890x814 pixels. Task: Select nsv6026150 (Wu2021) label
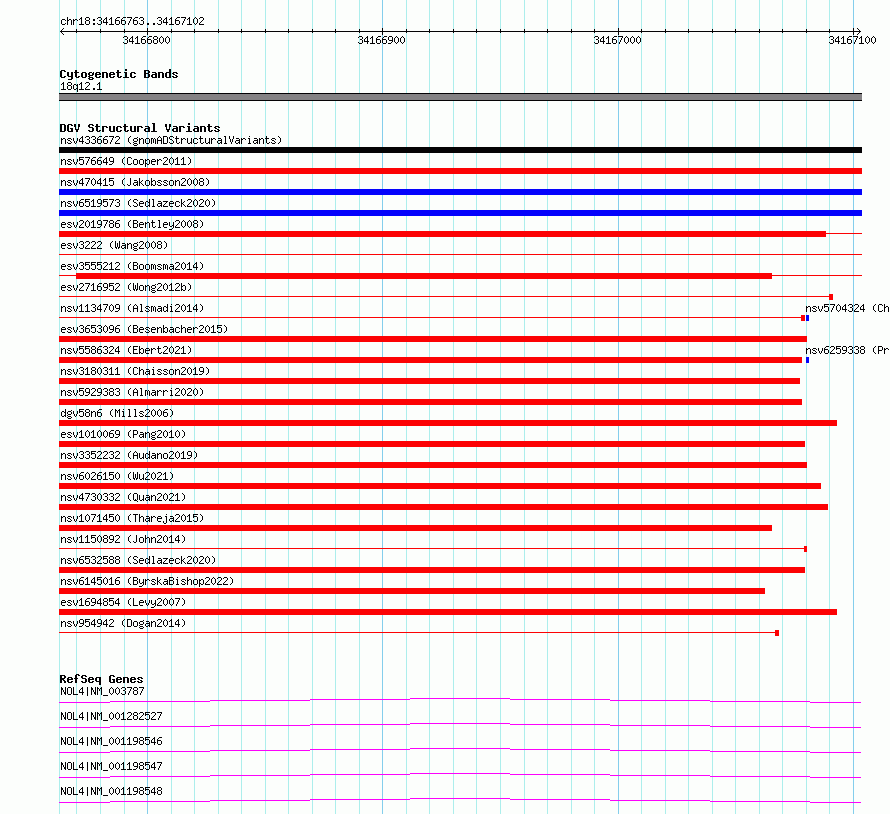pyautogui.click(x=117, y=476)
